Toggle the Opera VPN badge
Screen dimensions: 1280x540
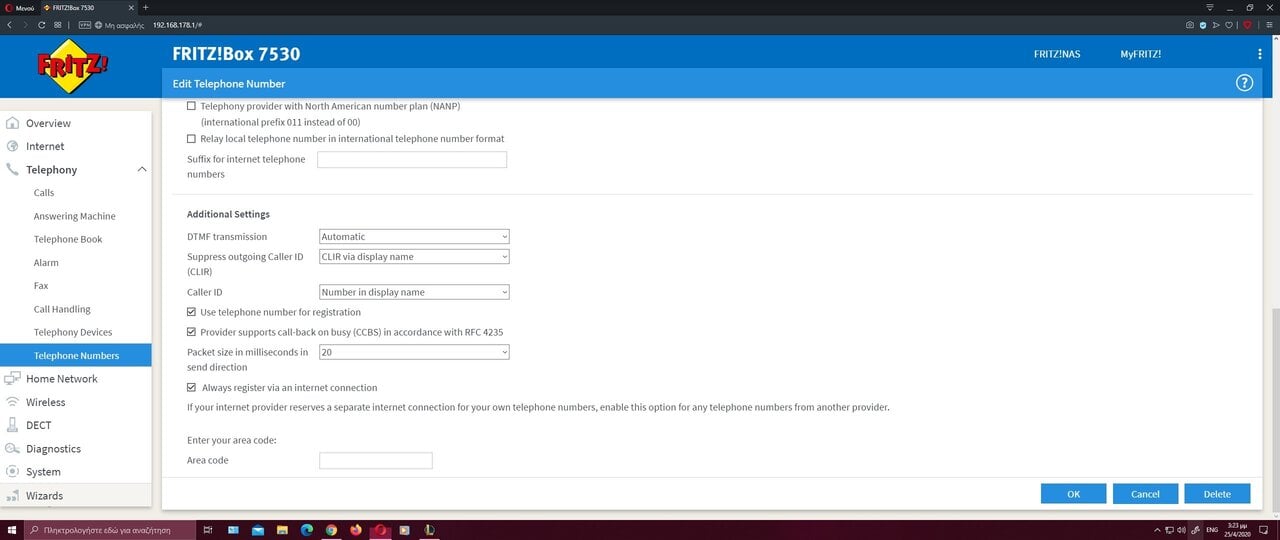point(83,24)
